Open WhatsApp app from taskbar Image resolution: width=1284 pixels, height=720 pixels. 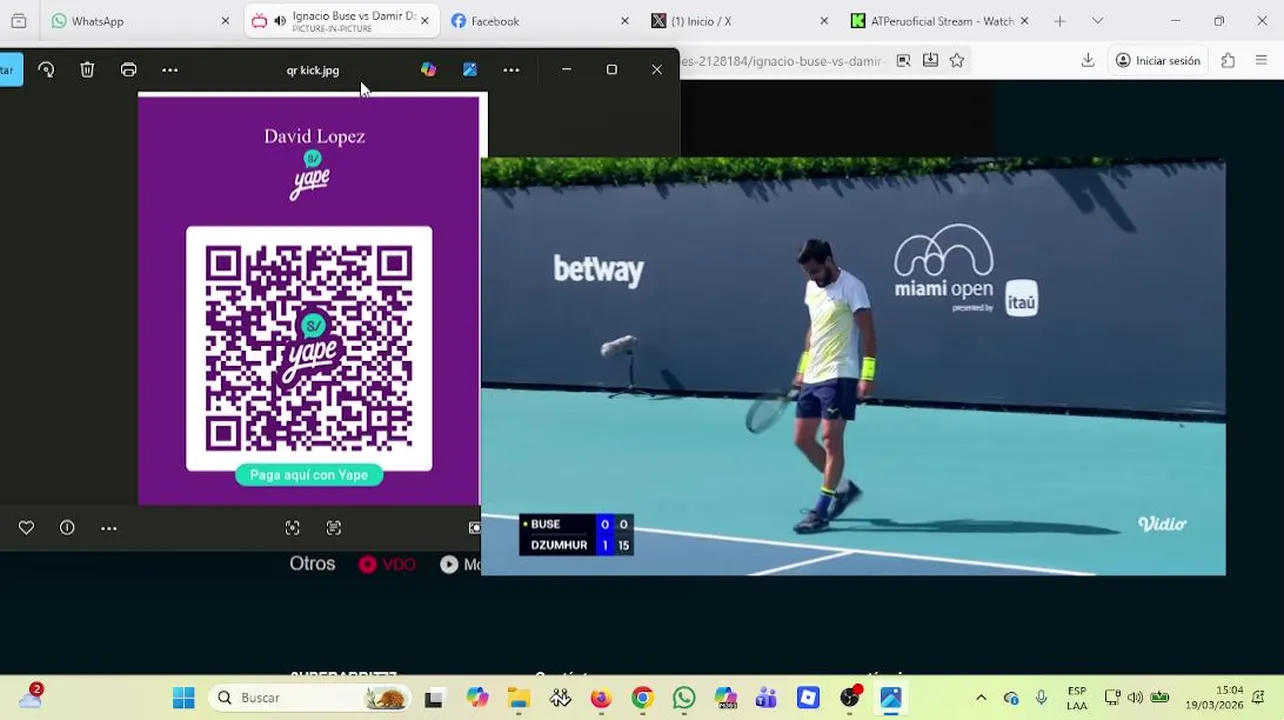684,698
